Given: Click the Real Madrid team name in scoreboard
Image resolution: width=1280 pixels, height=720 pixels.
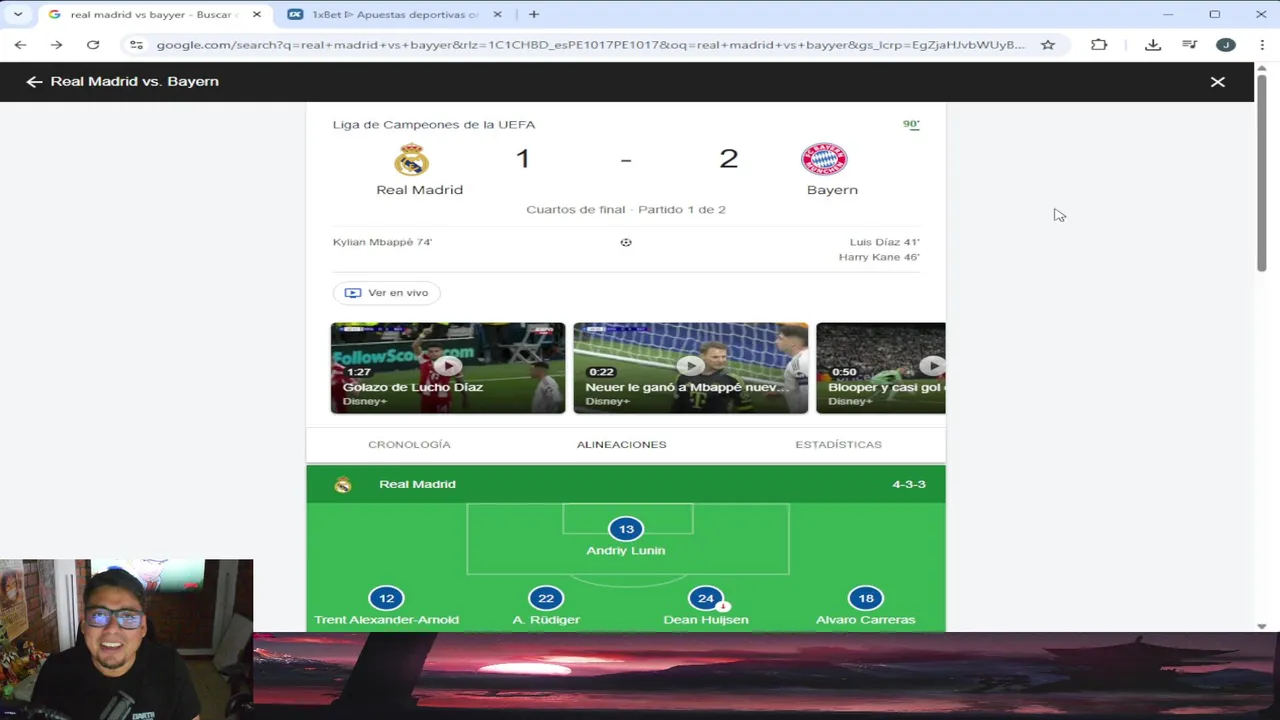Looking at the screenshot, I should click(x=419, y=190).
